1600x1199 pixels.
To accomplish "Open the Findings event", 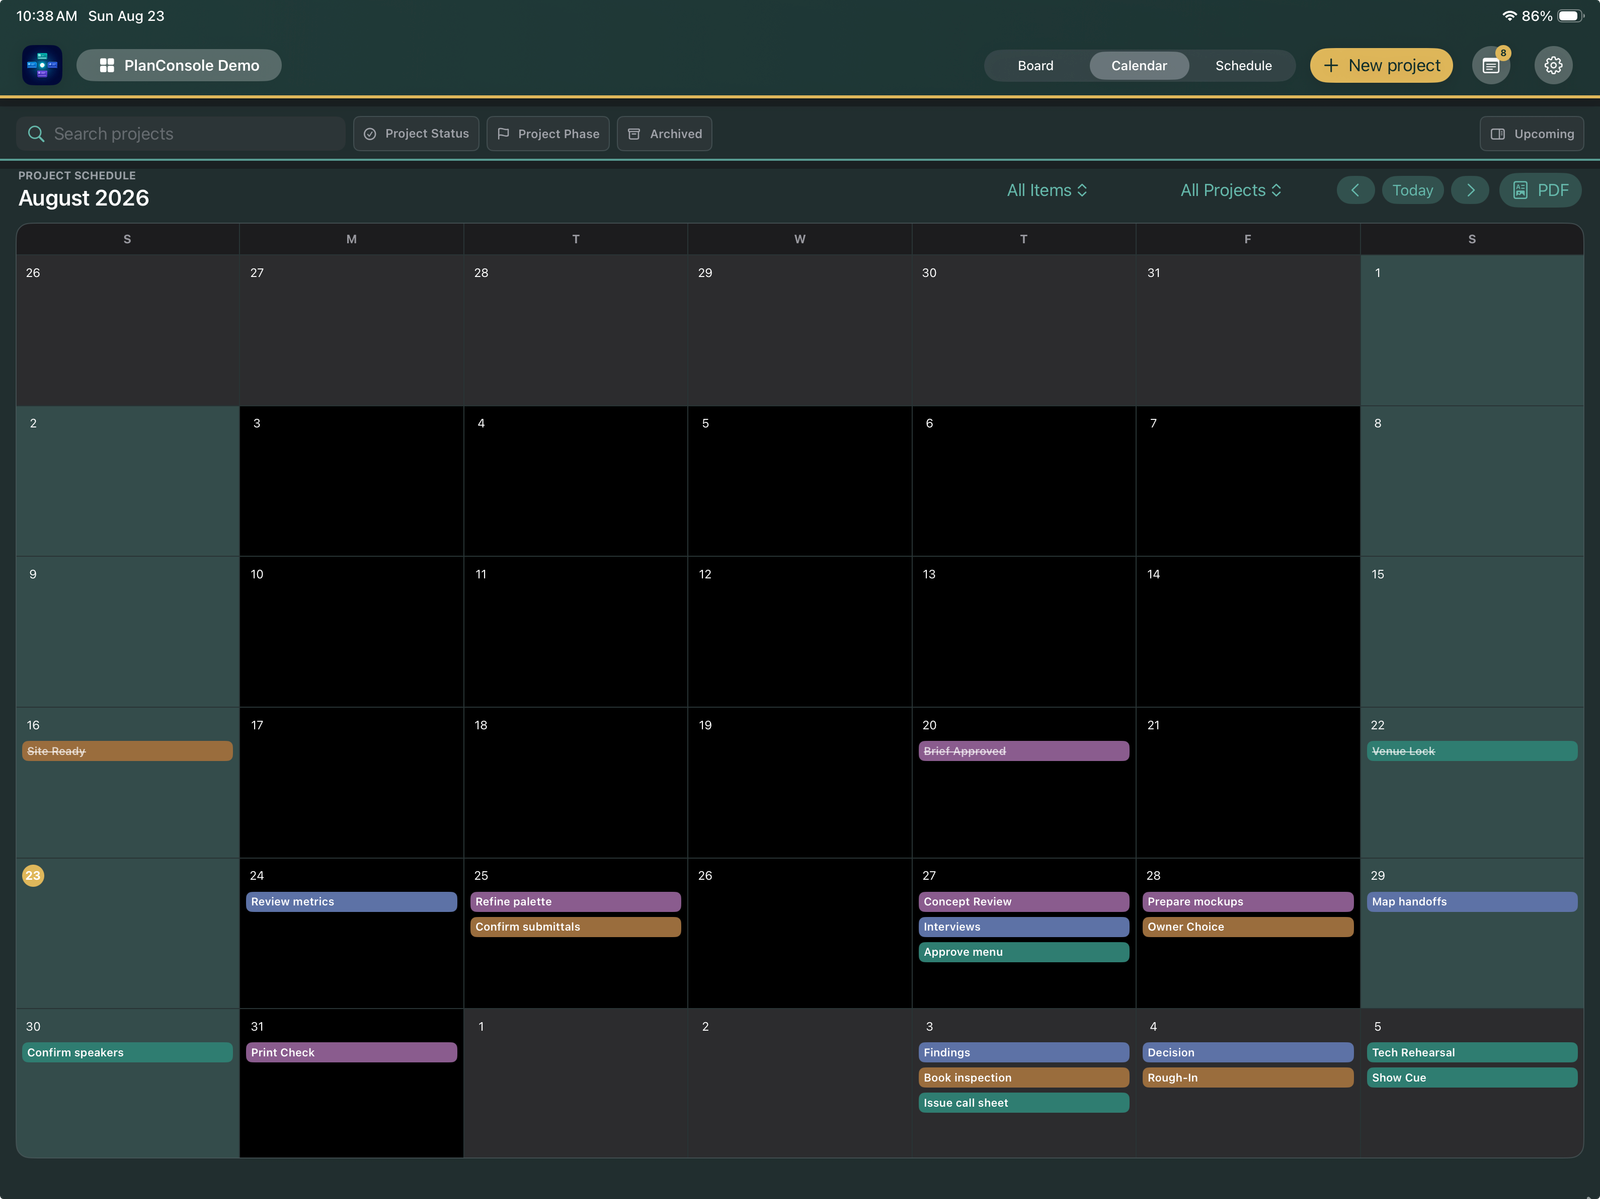I will pos(1024,1052).
